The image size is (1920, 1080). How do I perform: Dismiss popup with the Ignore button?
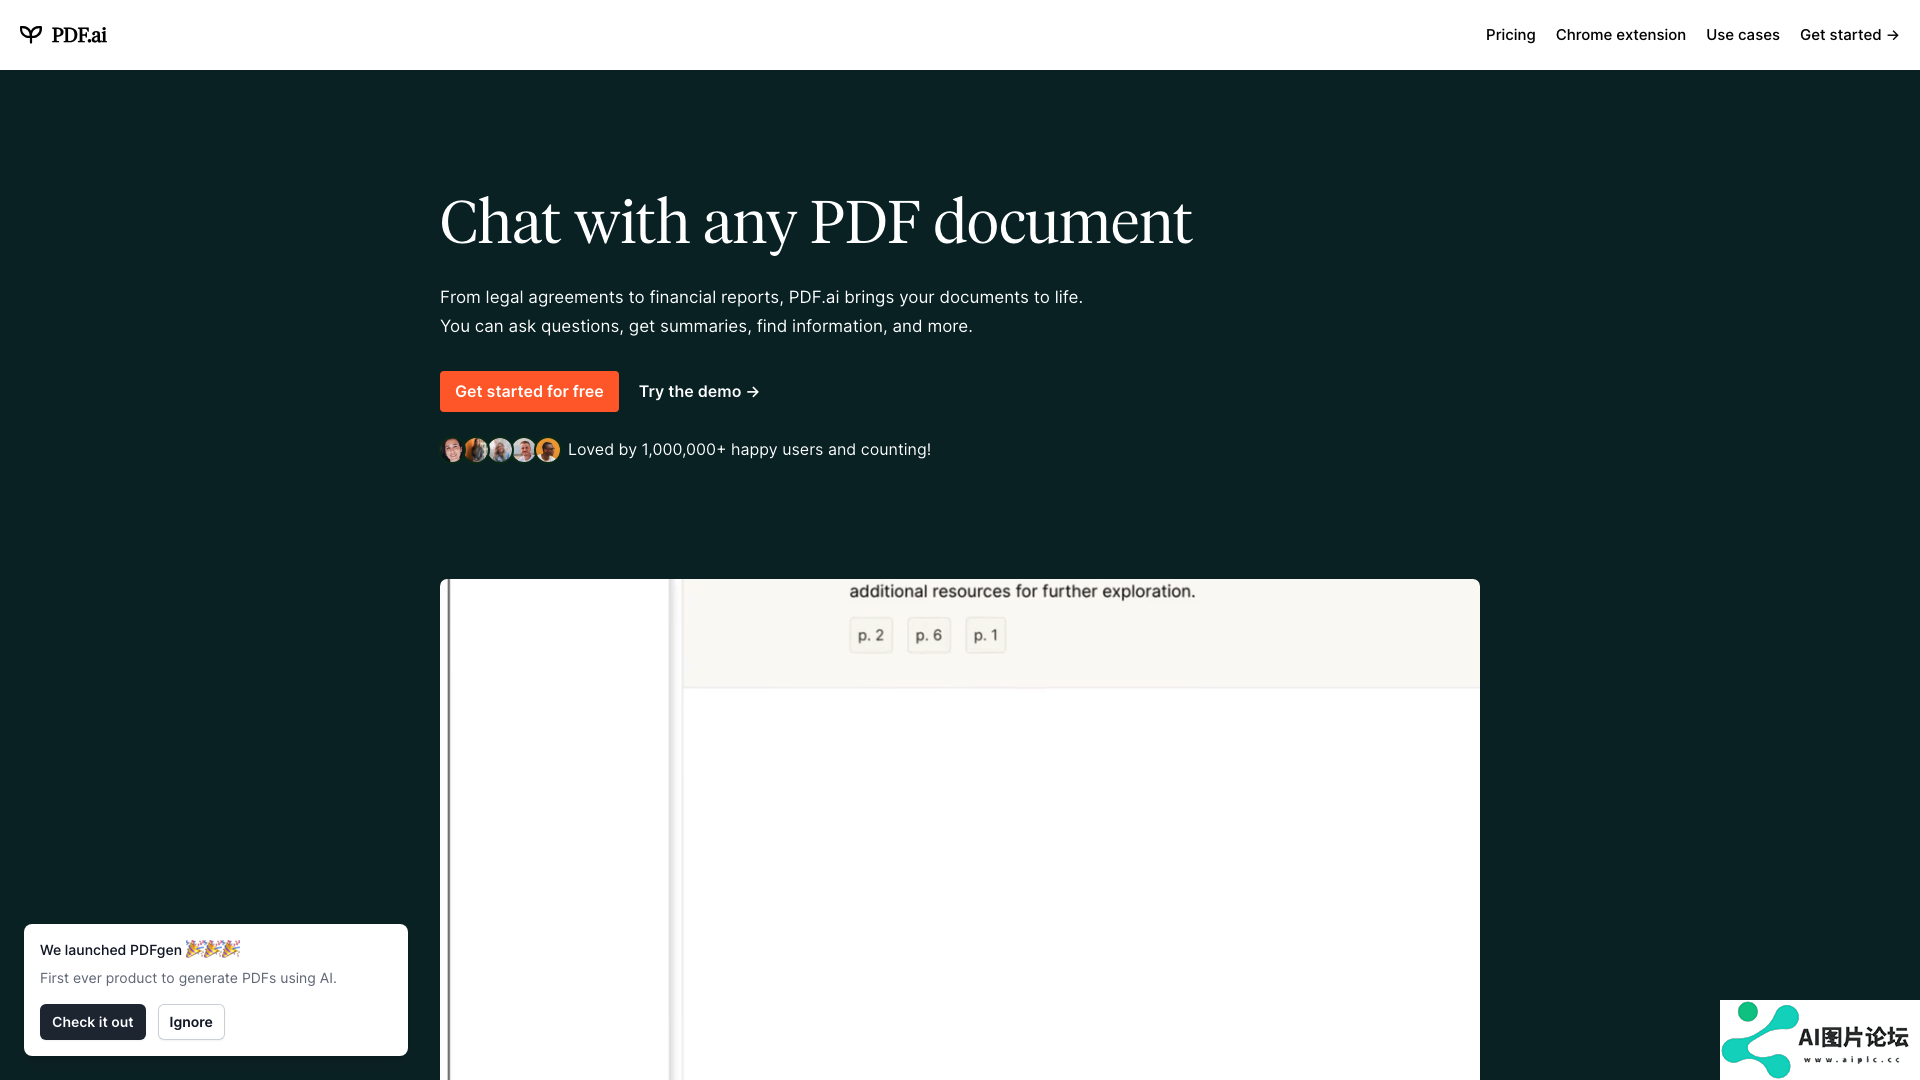tap(191, 1022)
